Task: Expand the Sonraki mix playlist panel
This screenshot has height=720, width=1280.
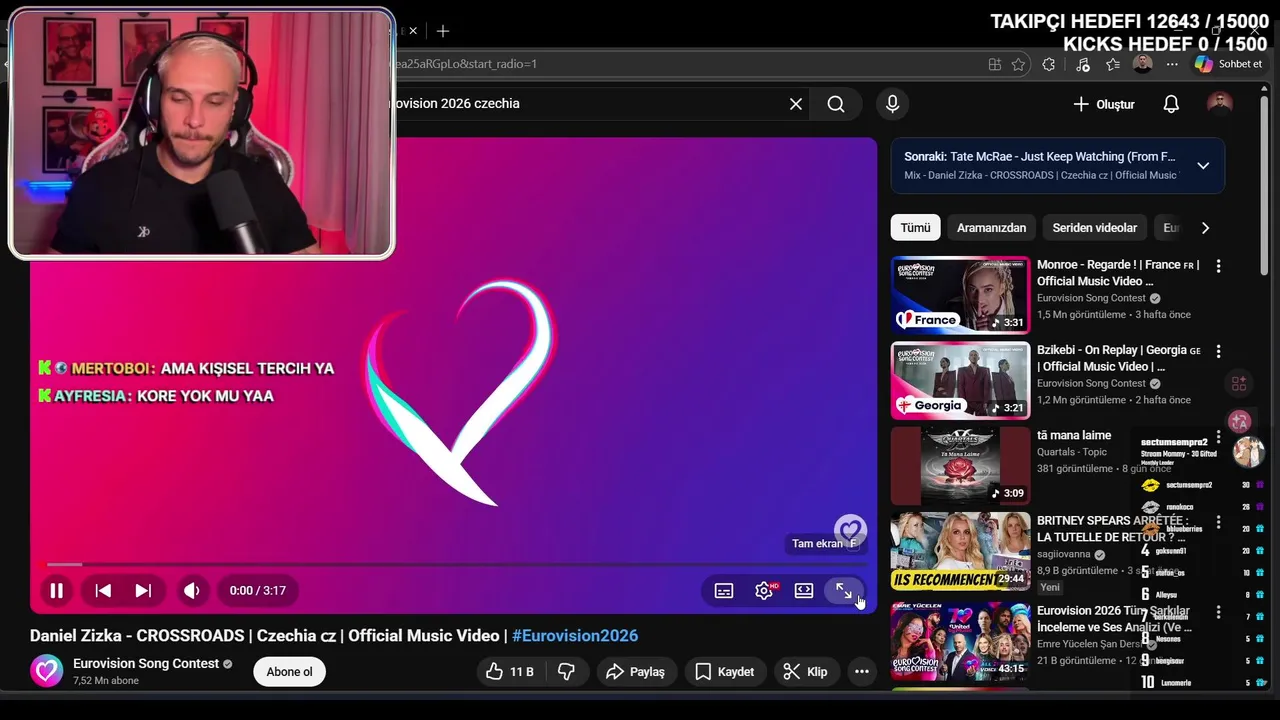Action: [x=1203, y=166]
